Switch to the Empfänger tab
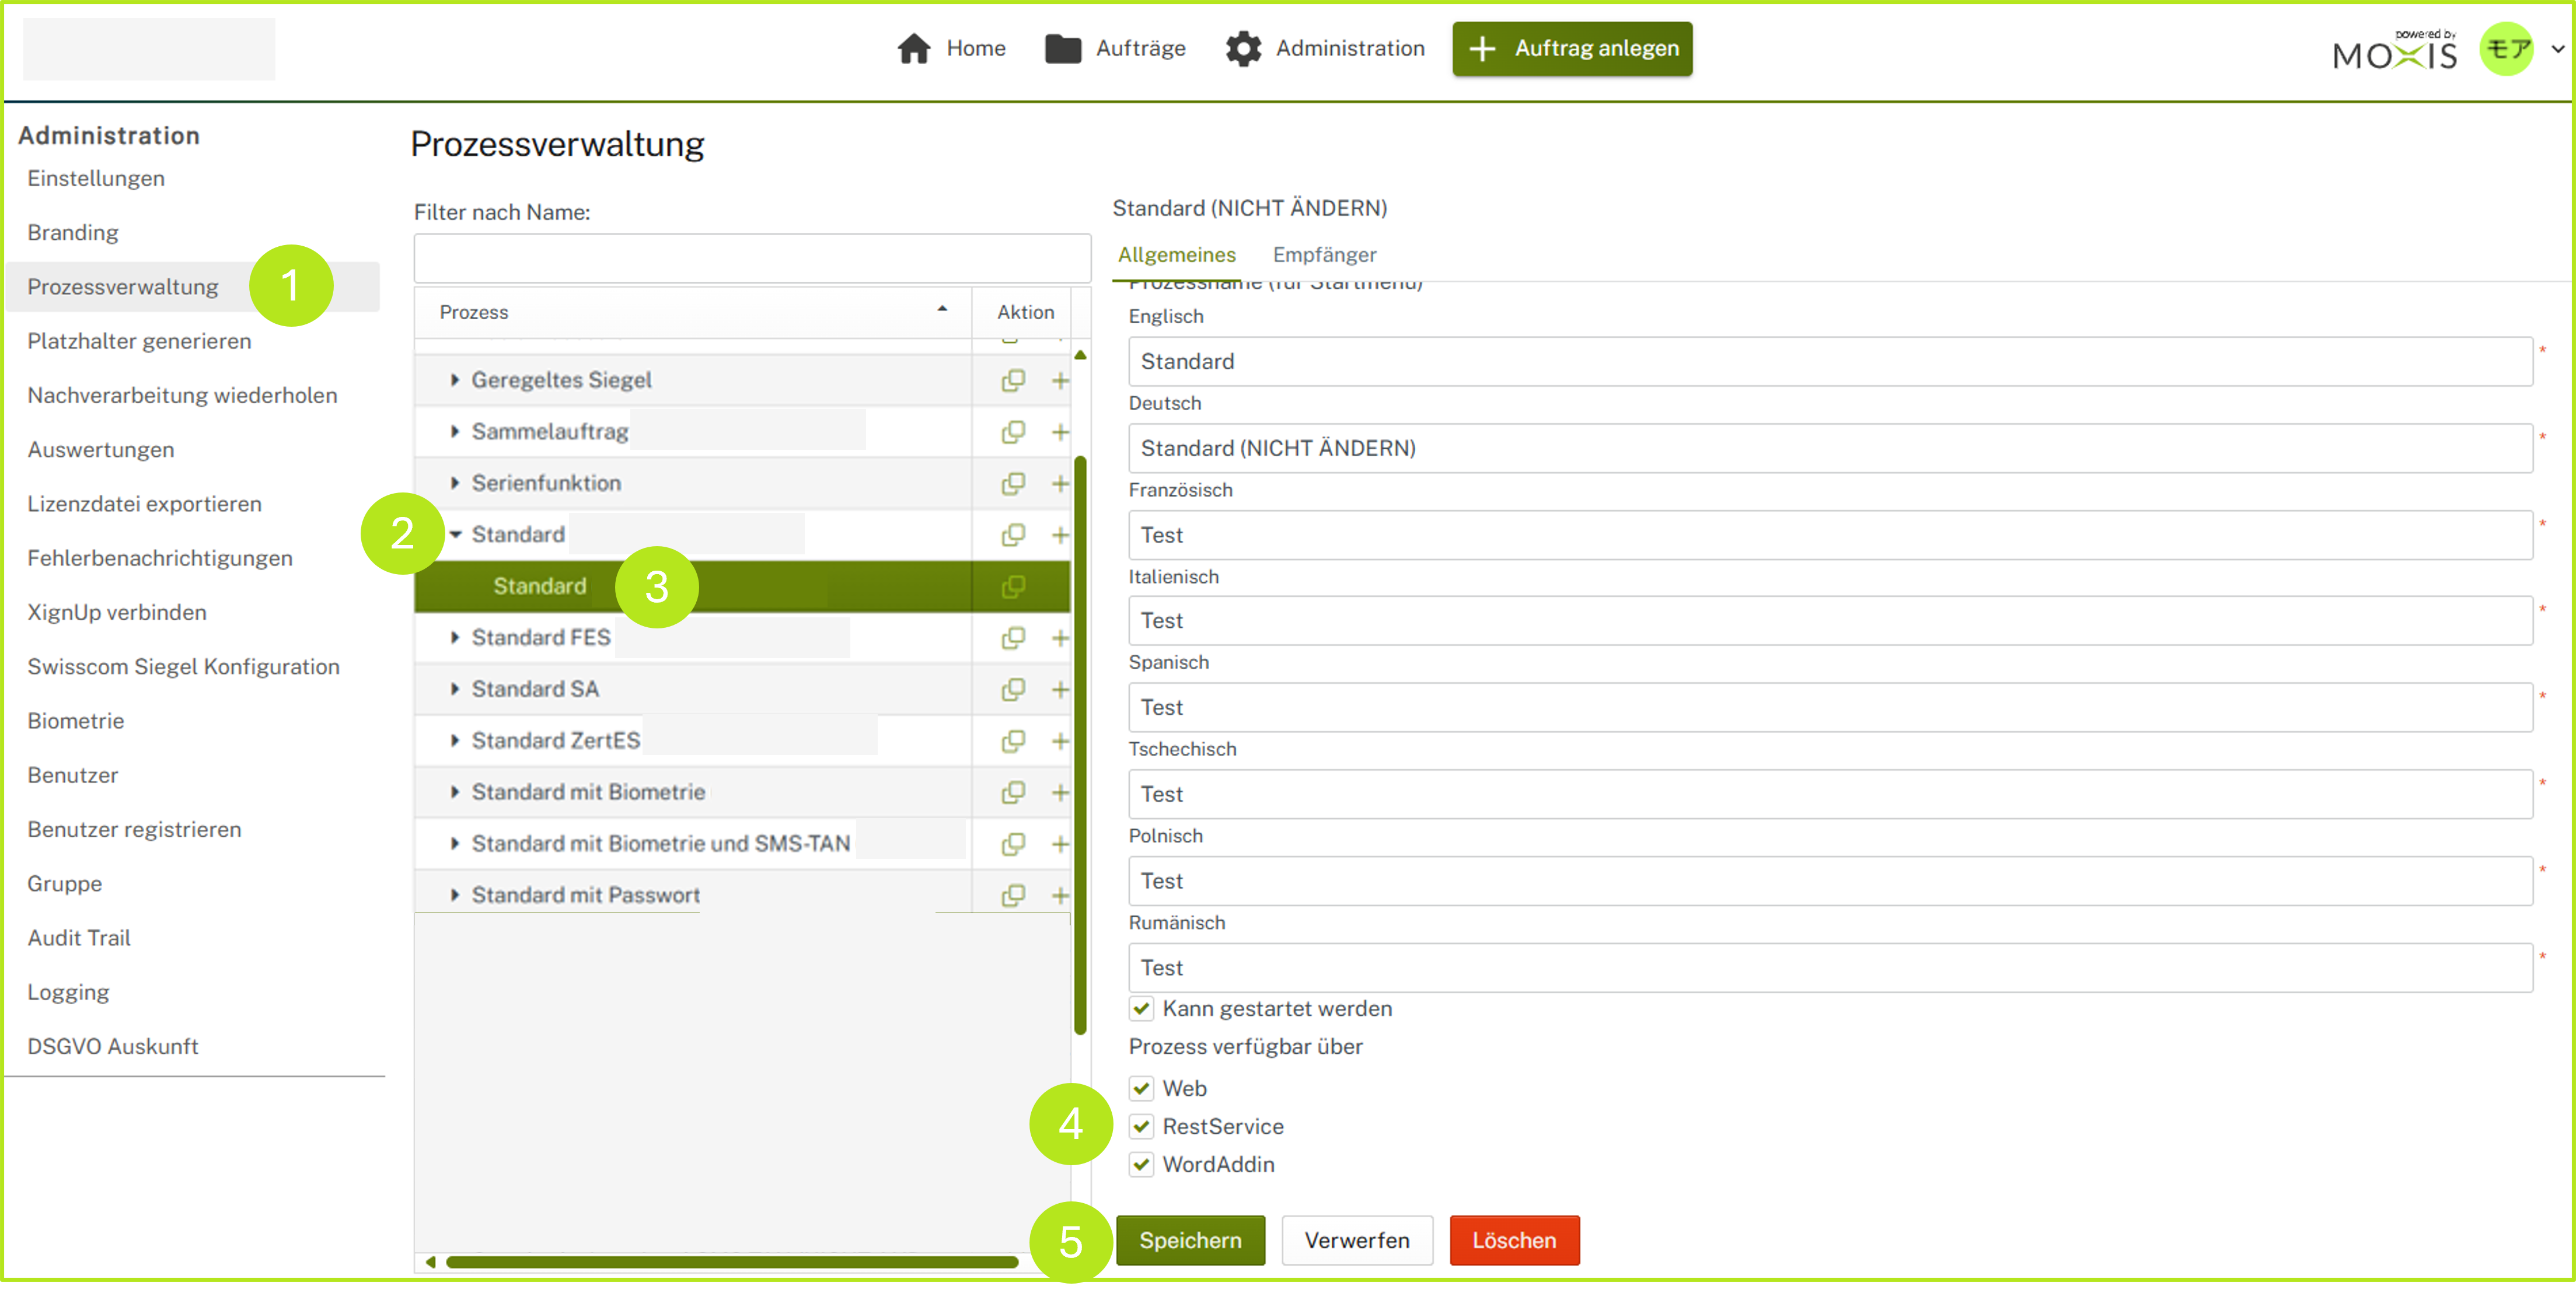This screenshot has width=2576, height=1300. tap(1324, 255)
